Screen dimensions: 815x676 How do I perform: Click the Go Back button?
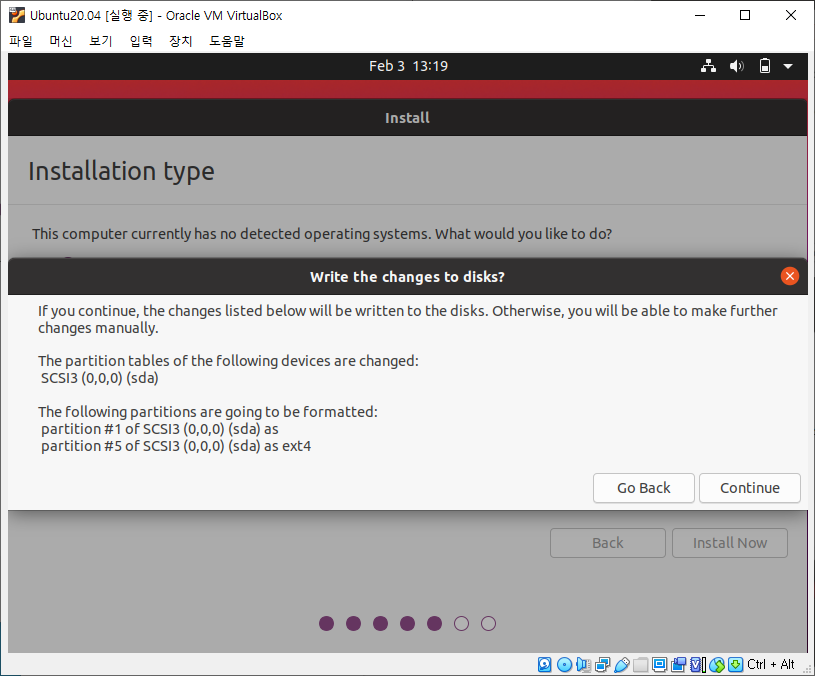coord(643,488)
